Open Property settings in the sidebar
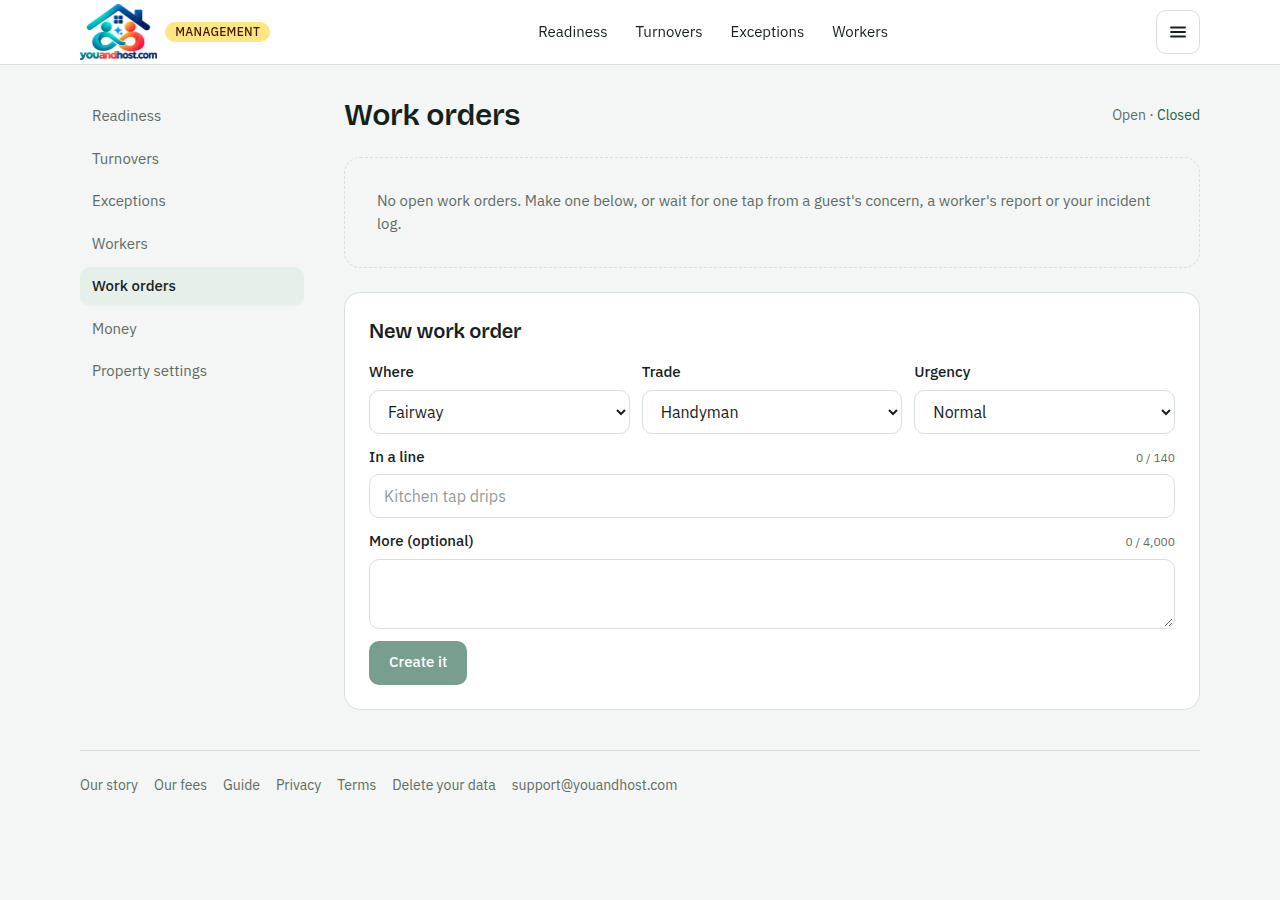This screenshot has height=900, width=1280. click(x=192, y=371)
